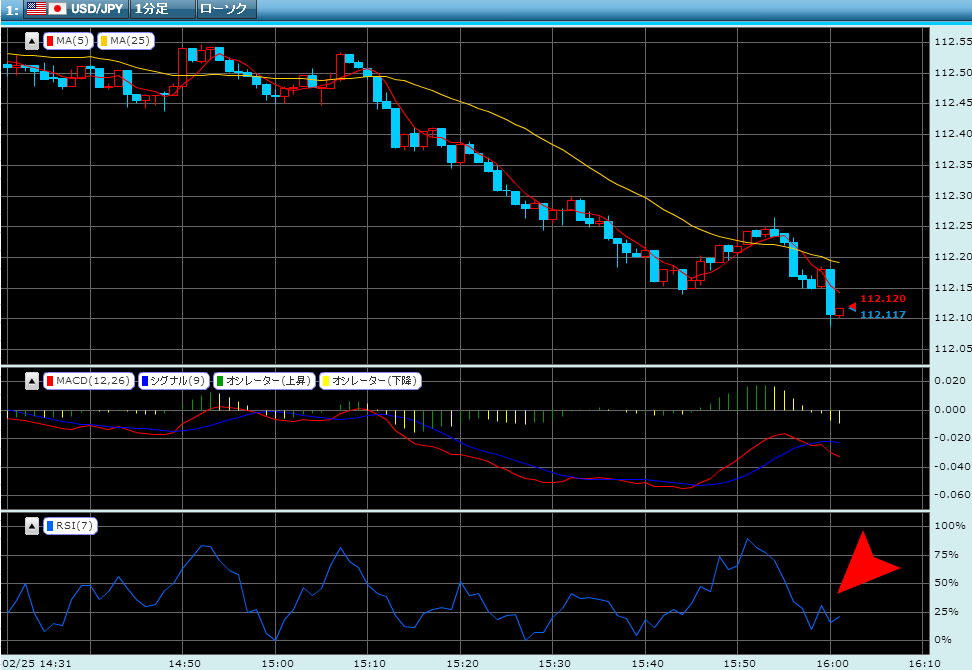Click the small red current-price marker
The image size is (972, 670).
[852, 307]
